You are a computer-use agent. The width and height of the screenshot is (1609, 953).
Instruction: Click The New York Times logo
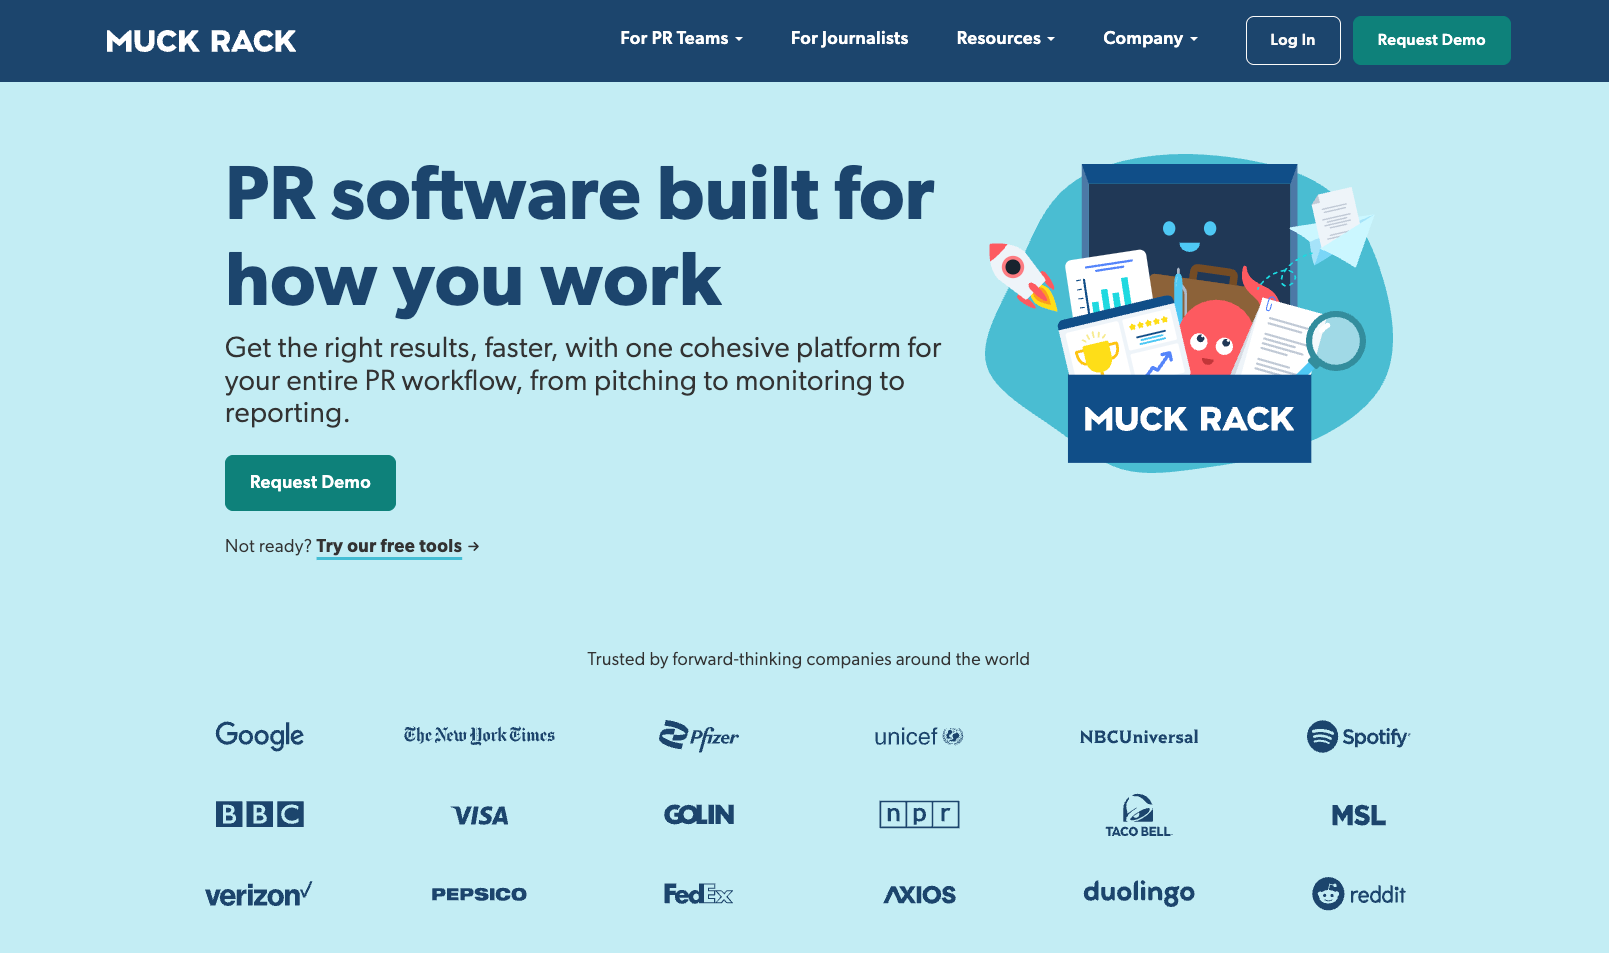tap(479, 735)
